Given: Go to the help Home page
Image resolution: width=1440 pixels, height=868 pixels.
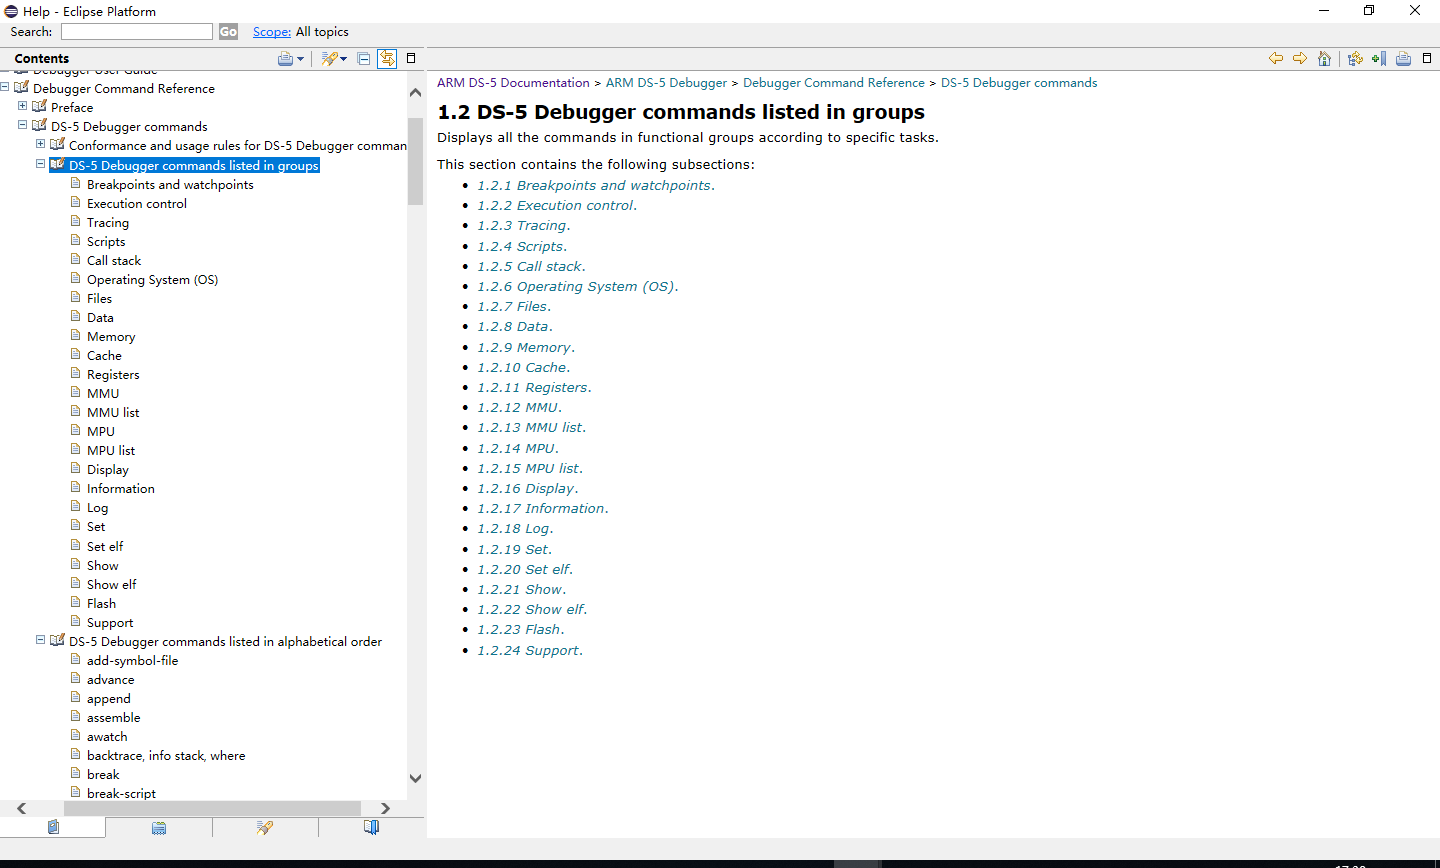Looking at the screenshot, I should pos(1324,58).
